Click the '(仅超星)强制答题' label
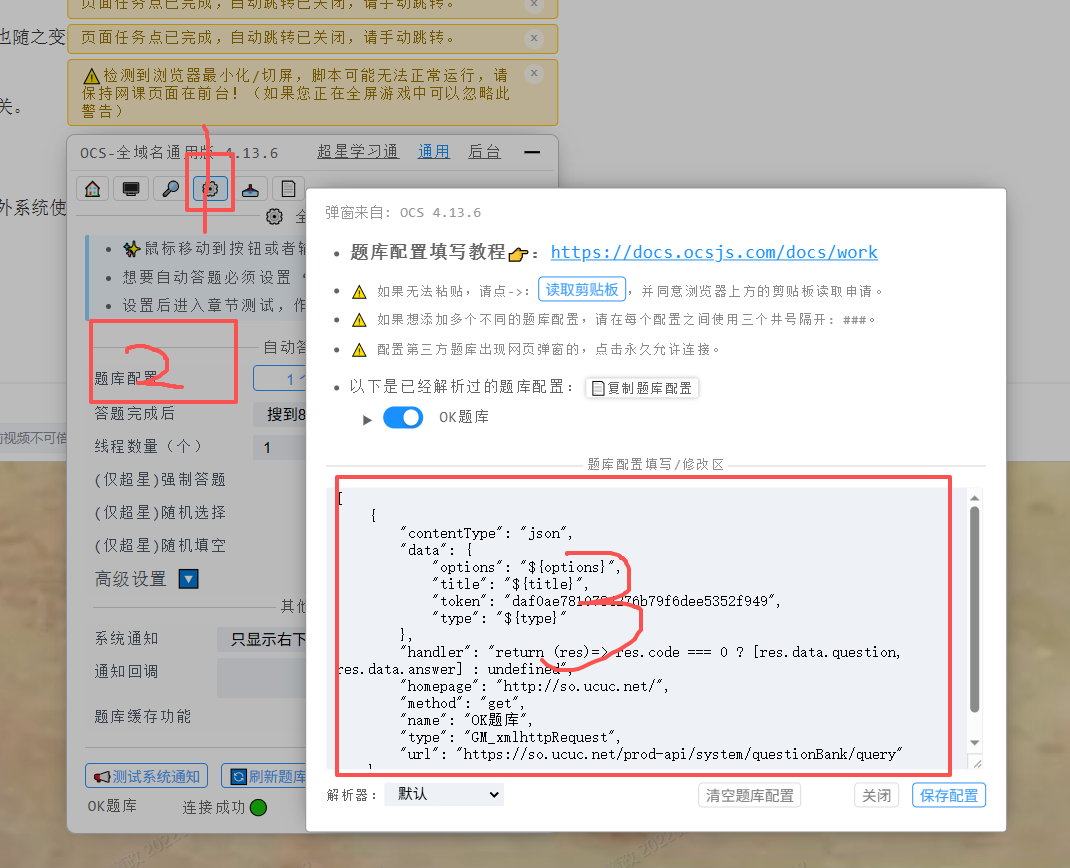 tap(160, 480)
